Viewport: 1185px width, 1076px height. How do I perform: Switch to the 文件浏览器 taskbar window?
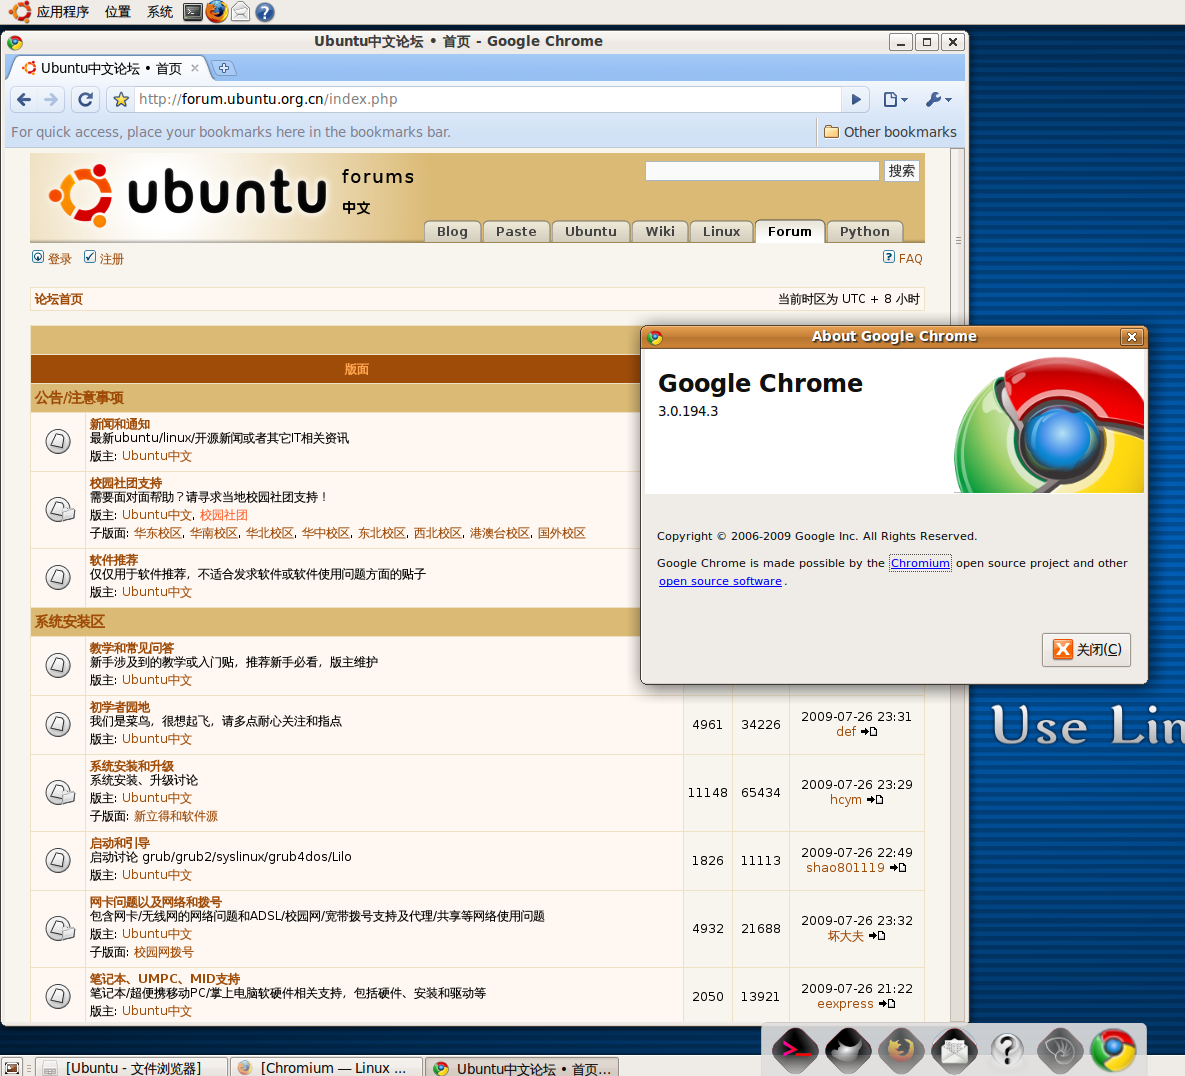131,1068
